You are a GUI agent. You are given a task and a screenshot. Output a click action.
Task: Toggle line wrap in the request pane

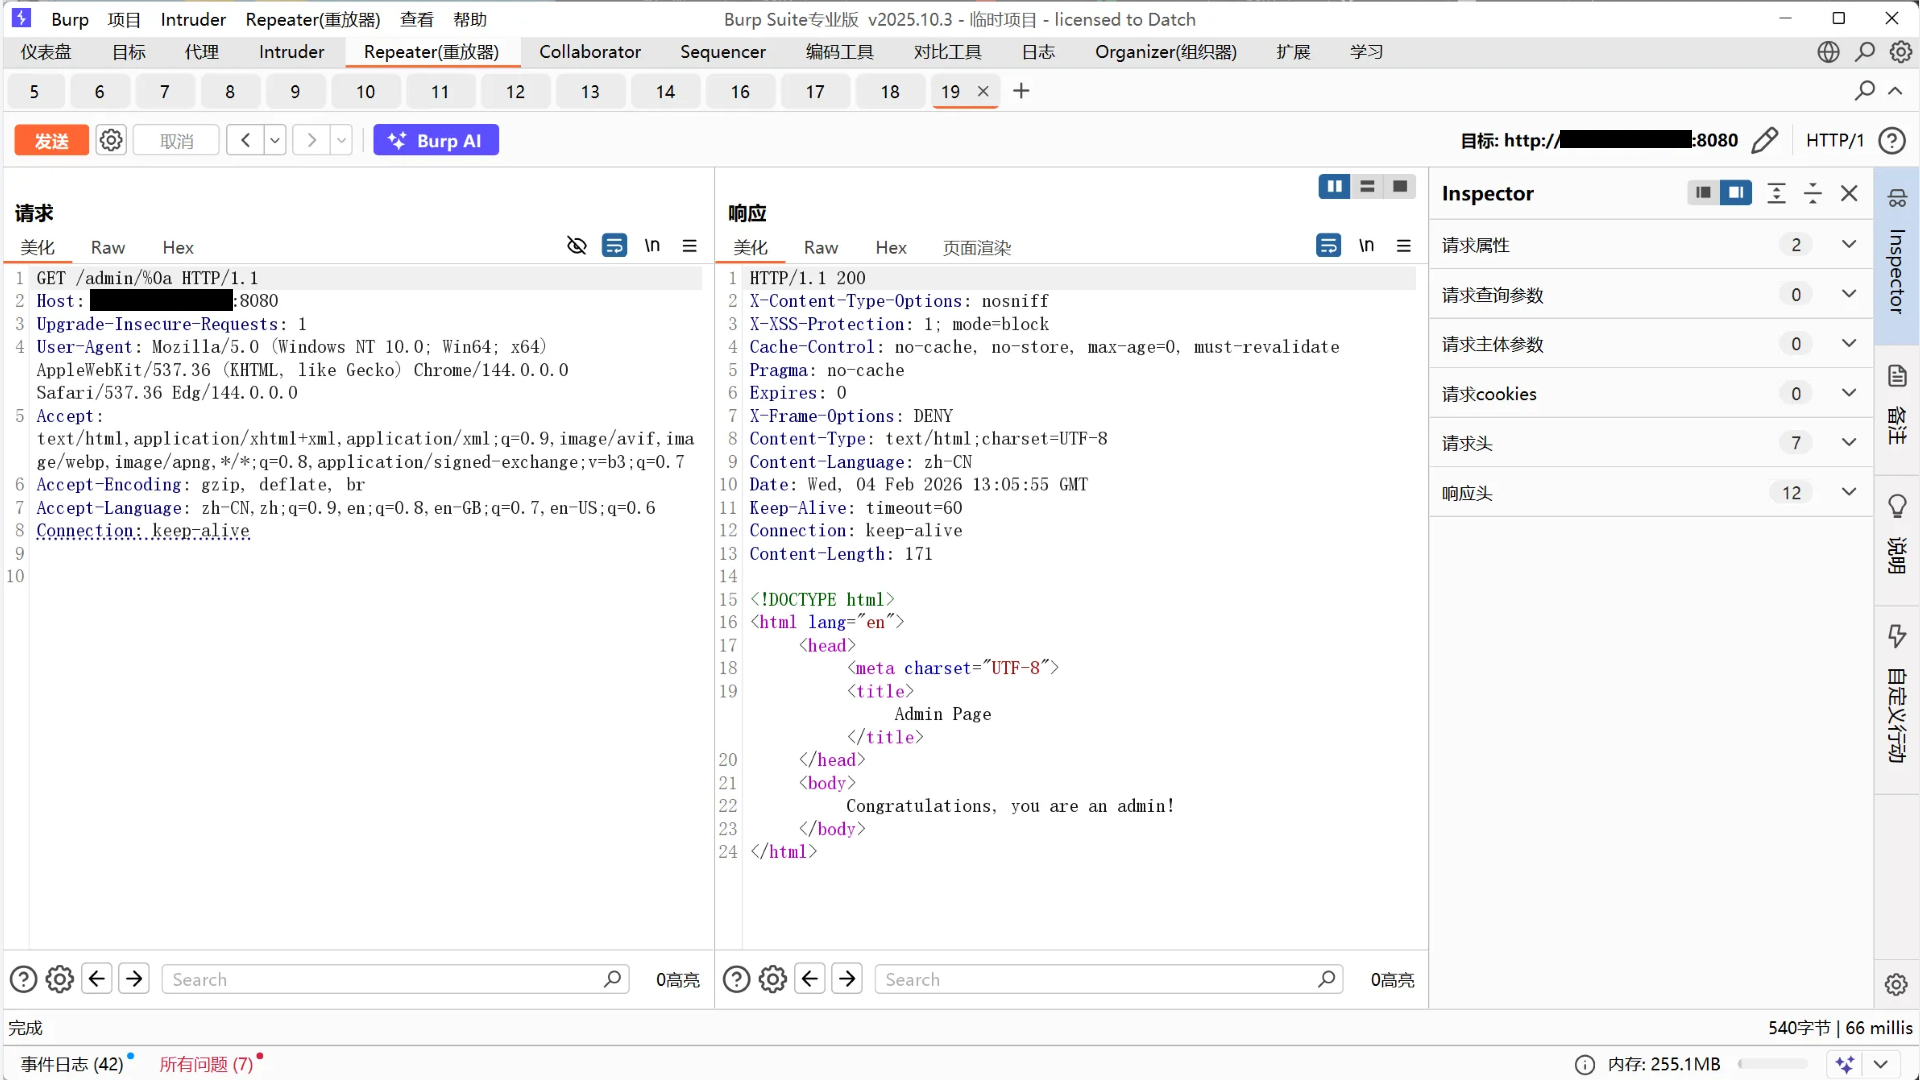point(614,246)
